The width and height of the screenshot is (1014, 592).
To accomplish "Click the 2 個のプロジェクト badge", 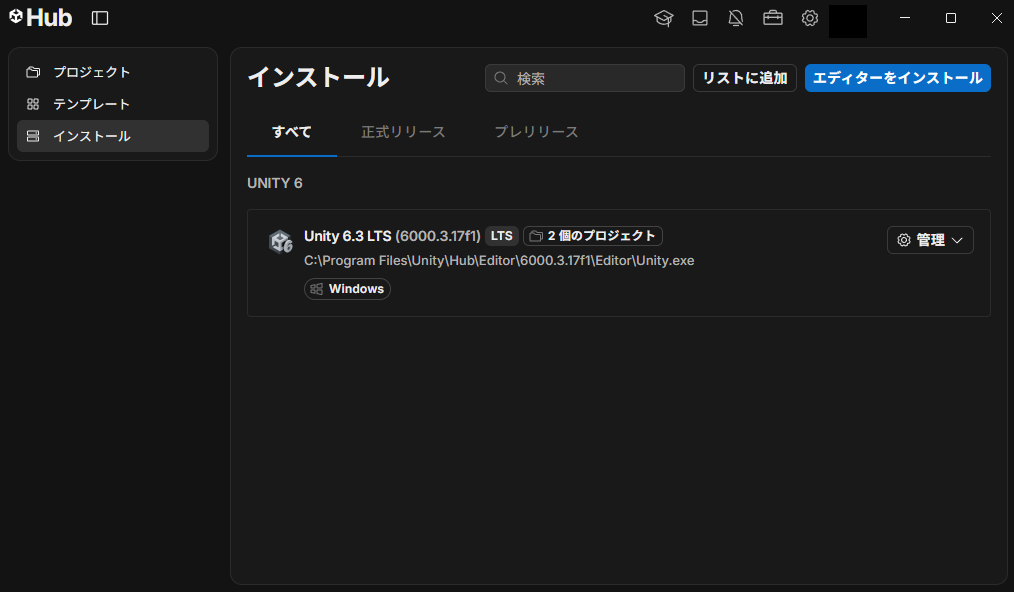I will [593, 236].
